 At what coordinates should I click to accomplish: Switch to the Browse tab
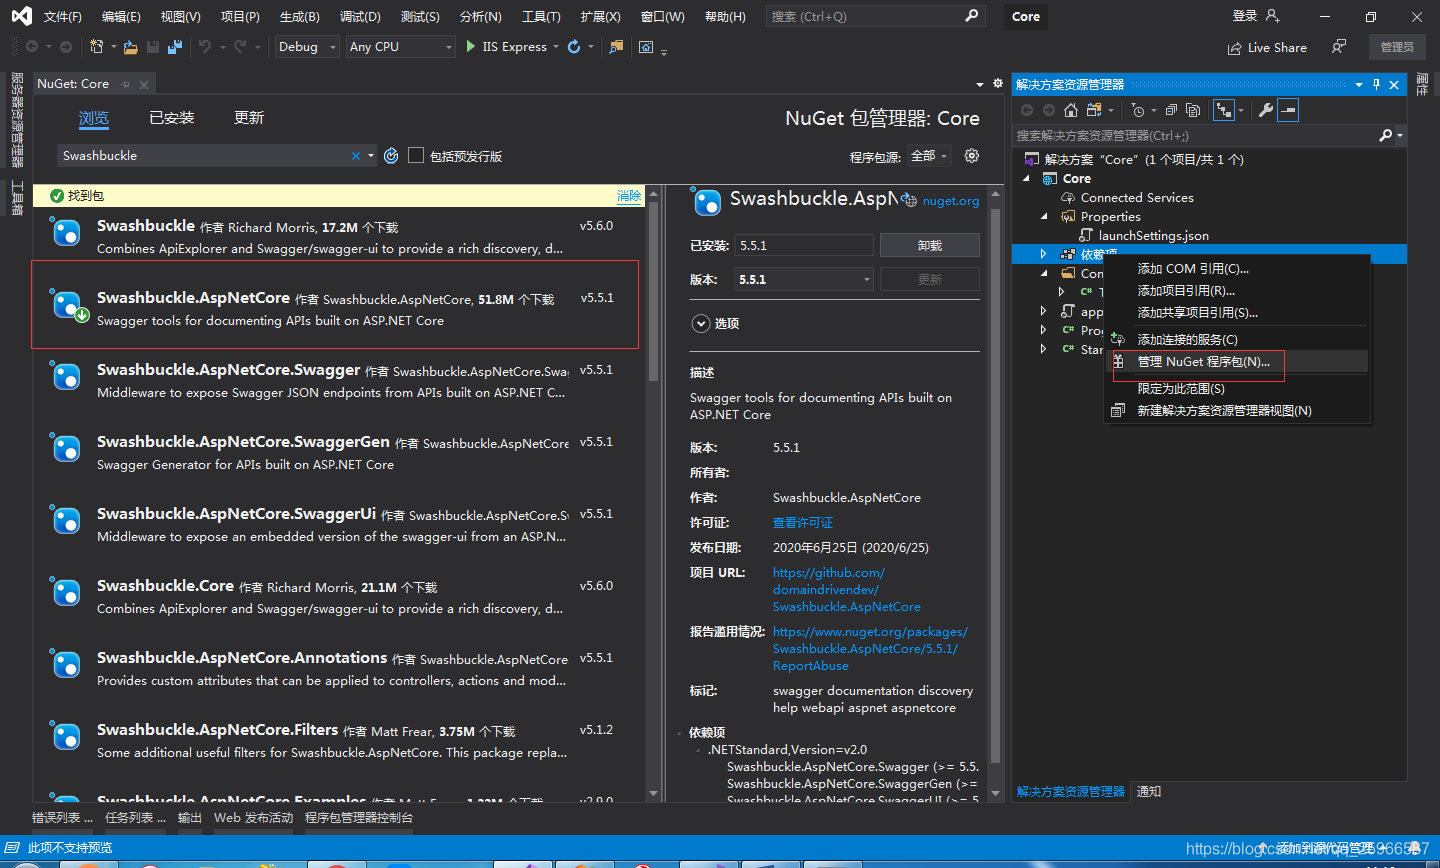tap(94, 118)
